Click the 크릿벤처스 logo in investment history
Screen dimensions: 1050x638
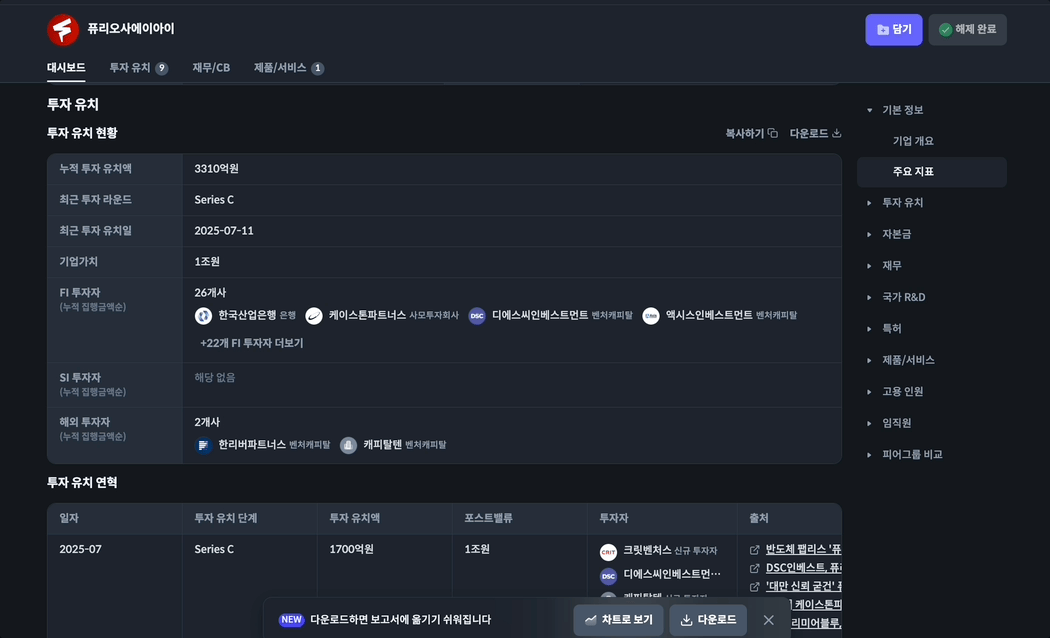(x=608, y=551)
